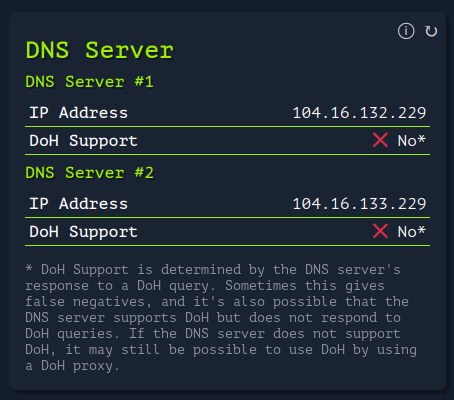454x400 pixels.
Task: Click the No* value for Server #1
Action: 411,141
